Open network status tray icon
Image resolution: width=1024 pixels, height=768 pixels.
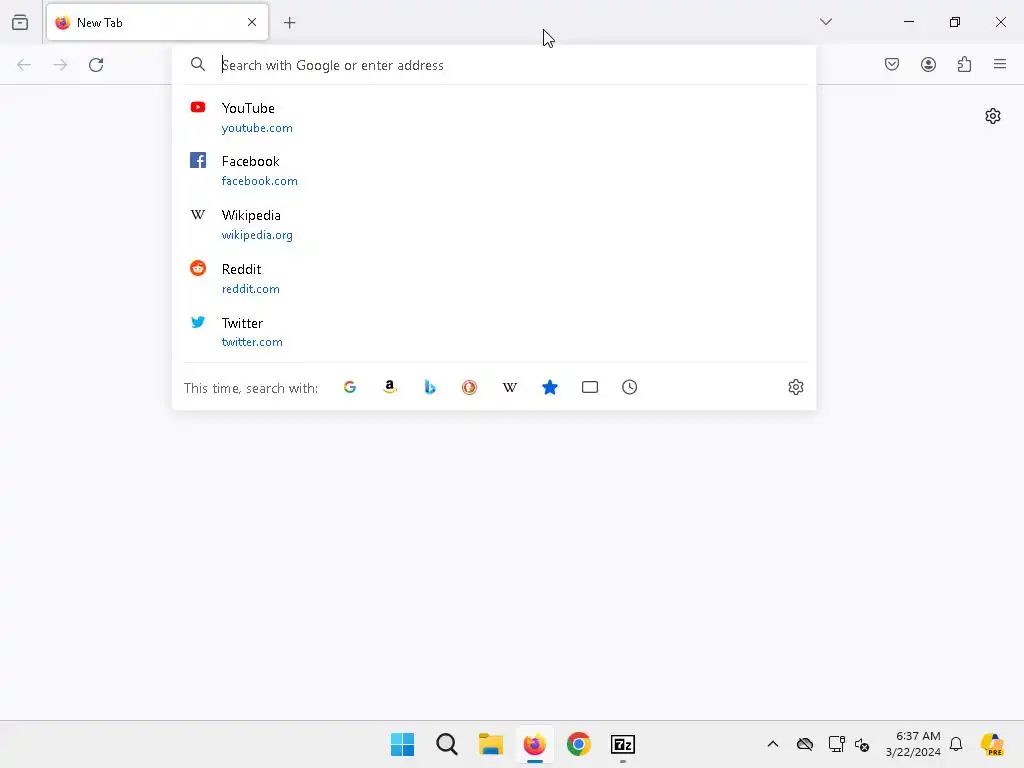point(837,744)
